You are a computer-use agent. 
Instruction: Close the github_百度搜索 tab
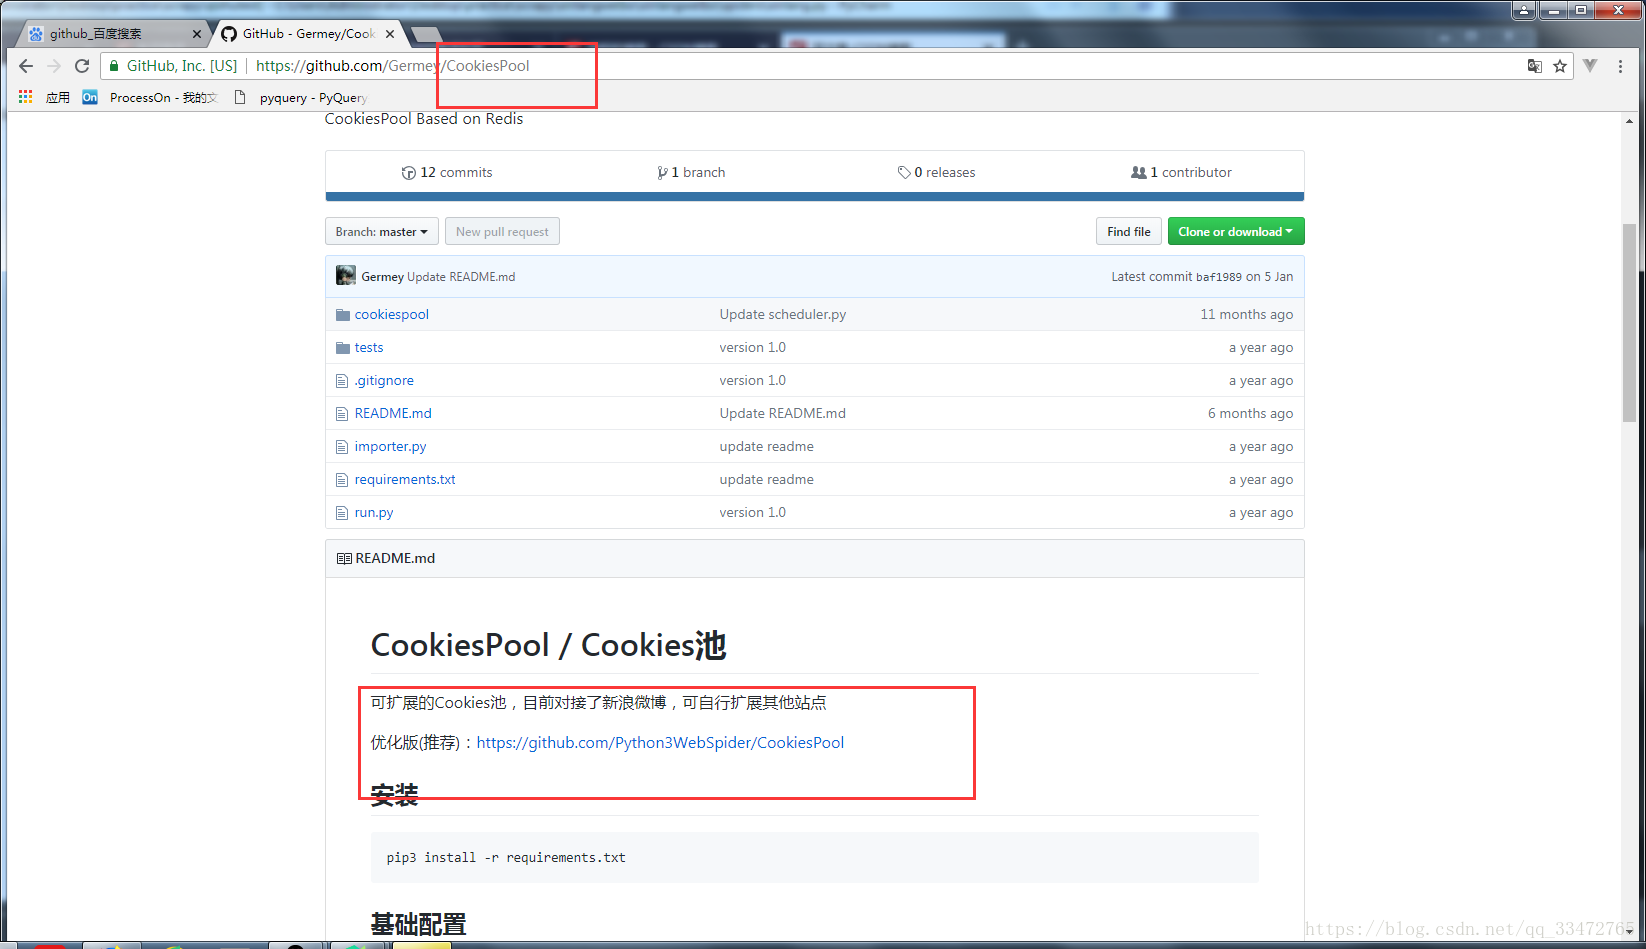click(196, 34)
